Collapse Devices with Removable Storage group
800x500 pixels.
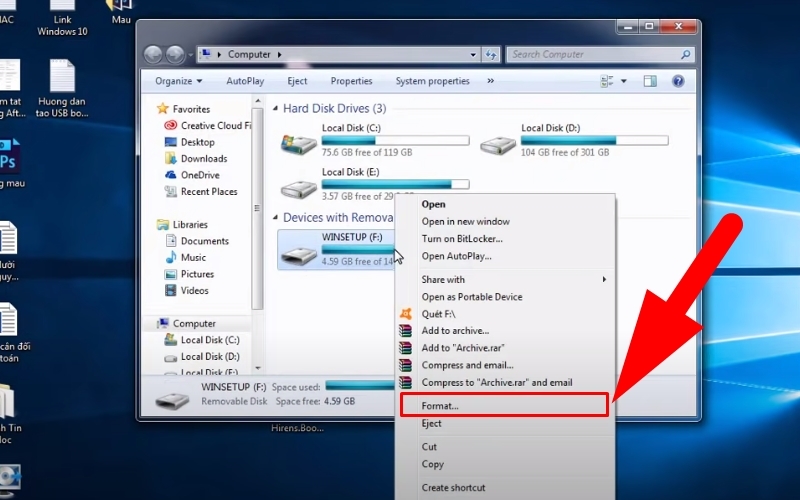pos(275,217)
